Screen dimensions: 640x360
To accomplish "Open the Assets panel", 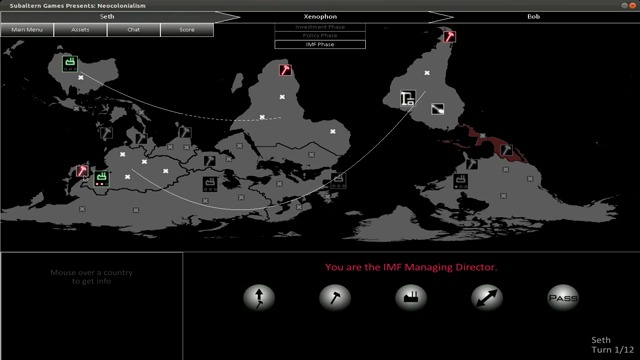I will pos(80,30).
